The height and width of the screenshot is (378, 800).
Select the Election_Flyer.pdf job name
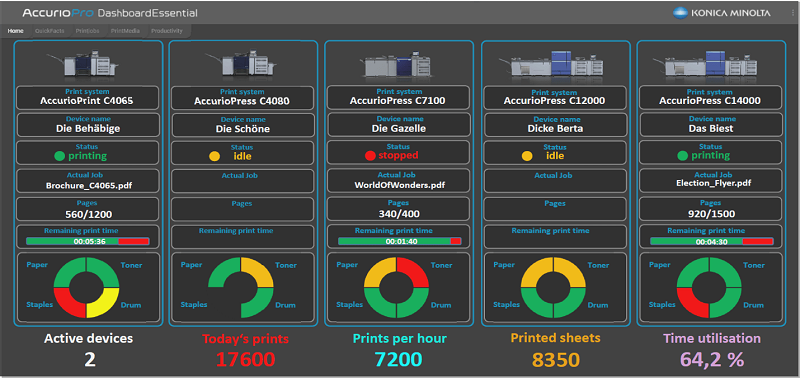713,183
